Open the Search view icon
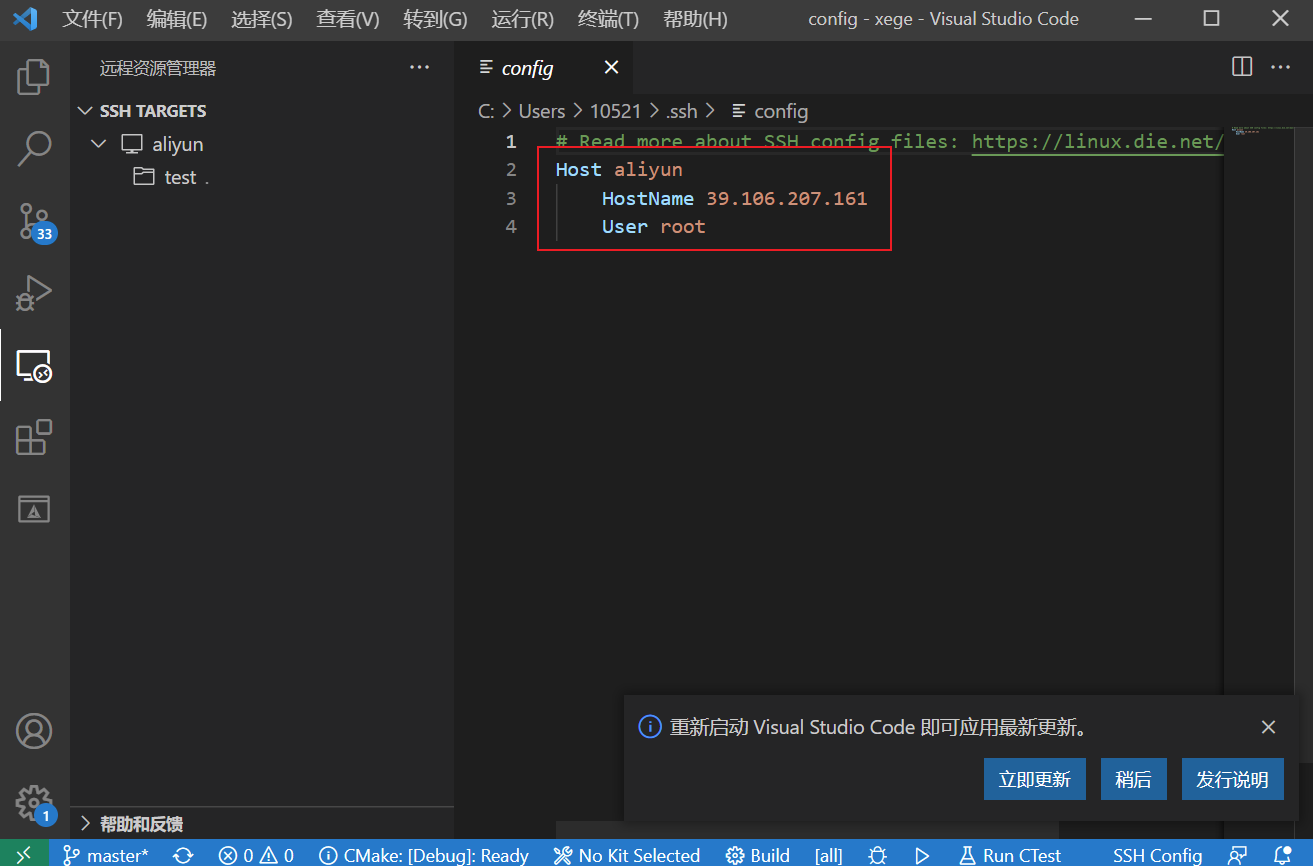The image size is (1313, 866). click(34, 149)
